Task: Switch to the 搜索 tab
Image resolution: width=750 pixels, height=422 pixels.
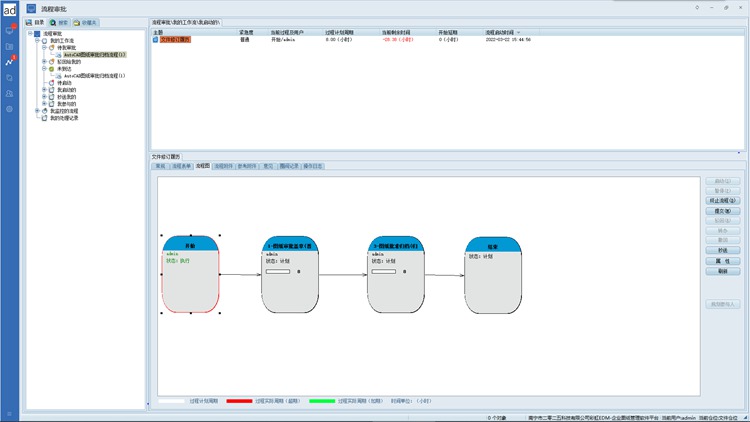Action: pos(59,22)
